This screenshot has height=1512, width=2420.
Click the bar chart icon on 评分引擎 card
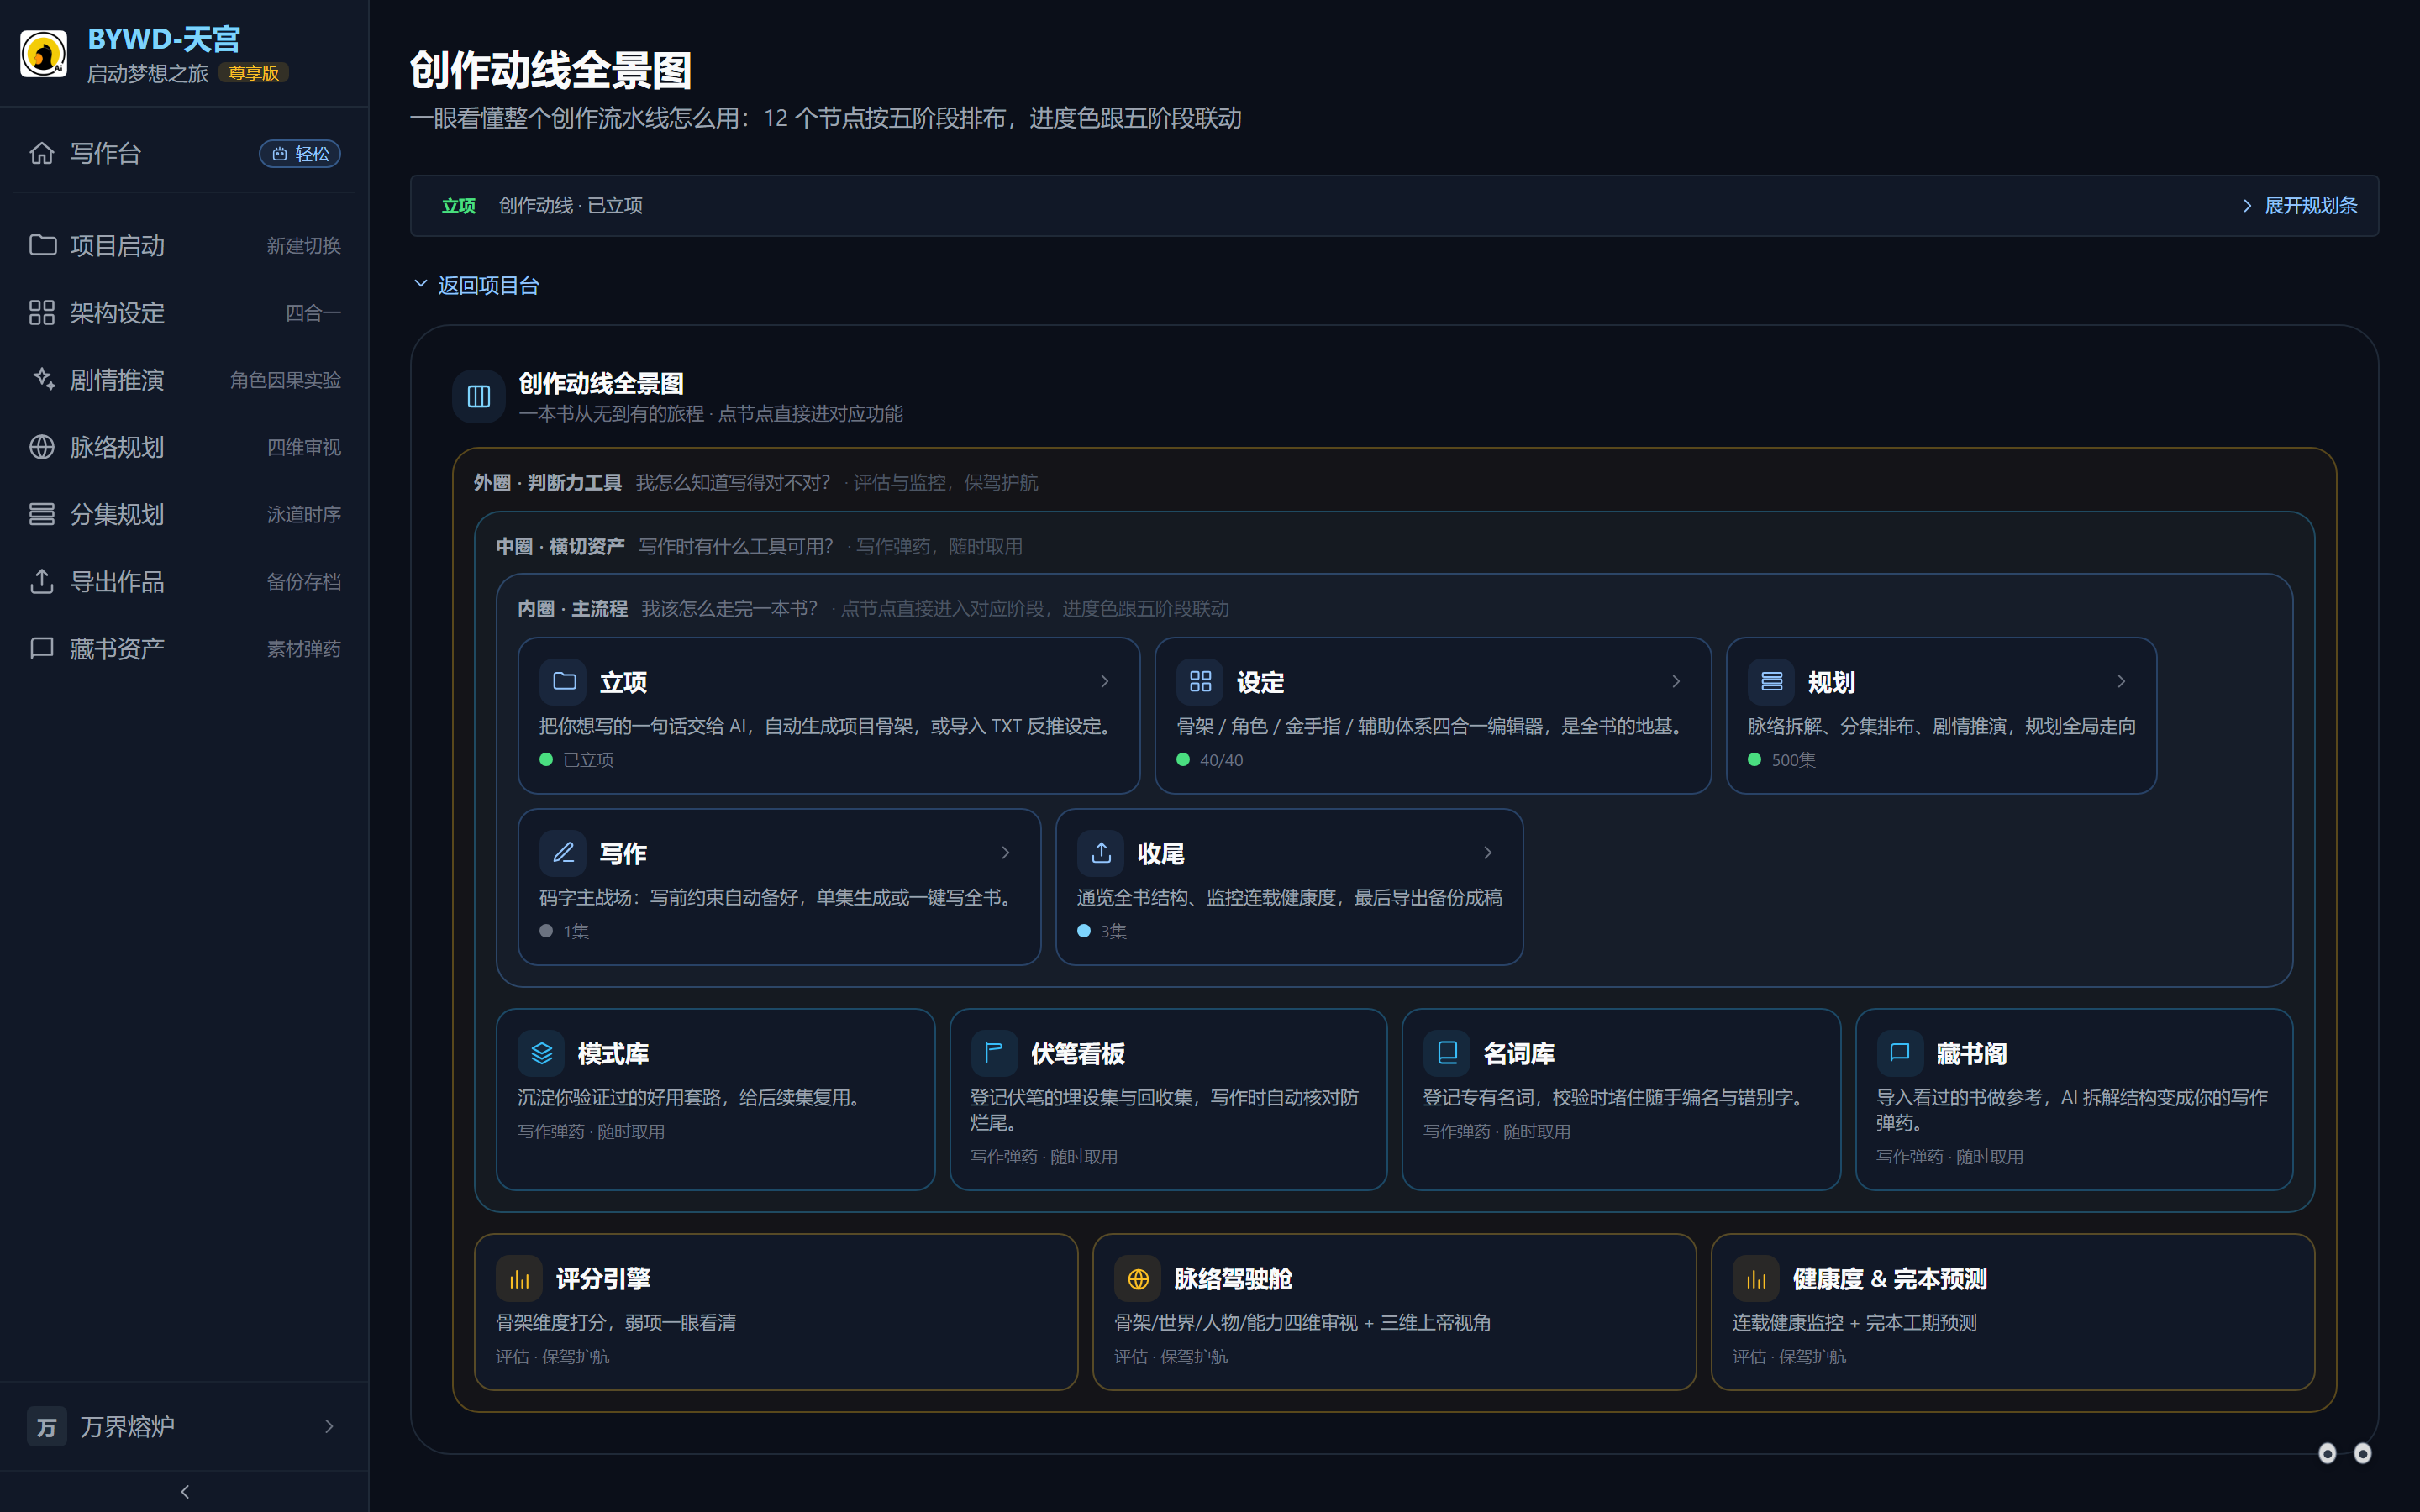(519, 1279)
